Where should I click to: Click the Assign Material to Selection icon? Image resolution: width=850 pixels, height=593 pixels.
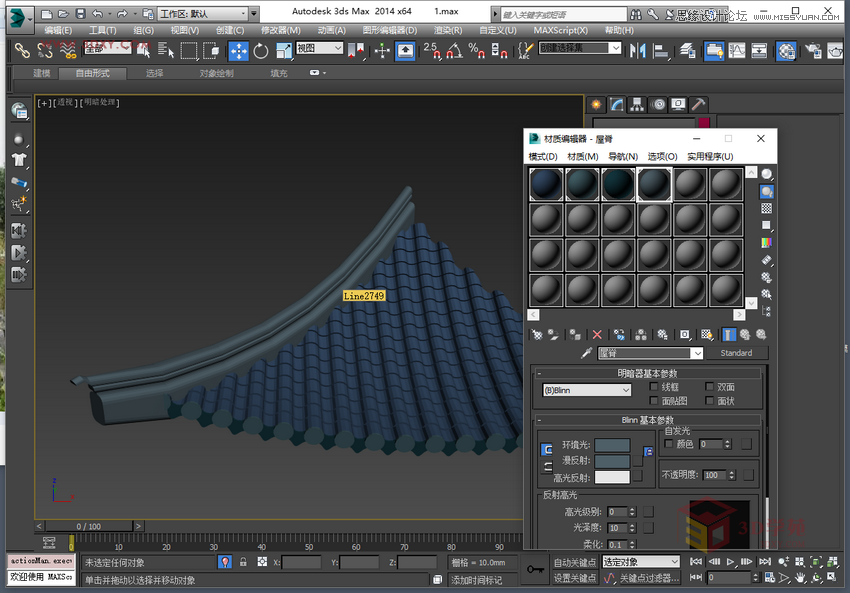click(x=573, y=334)
